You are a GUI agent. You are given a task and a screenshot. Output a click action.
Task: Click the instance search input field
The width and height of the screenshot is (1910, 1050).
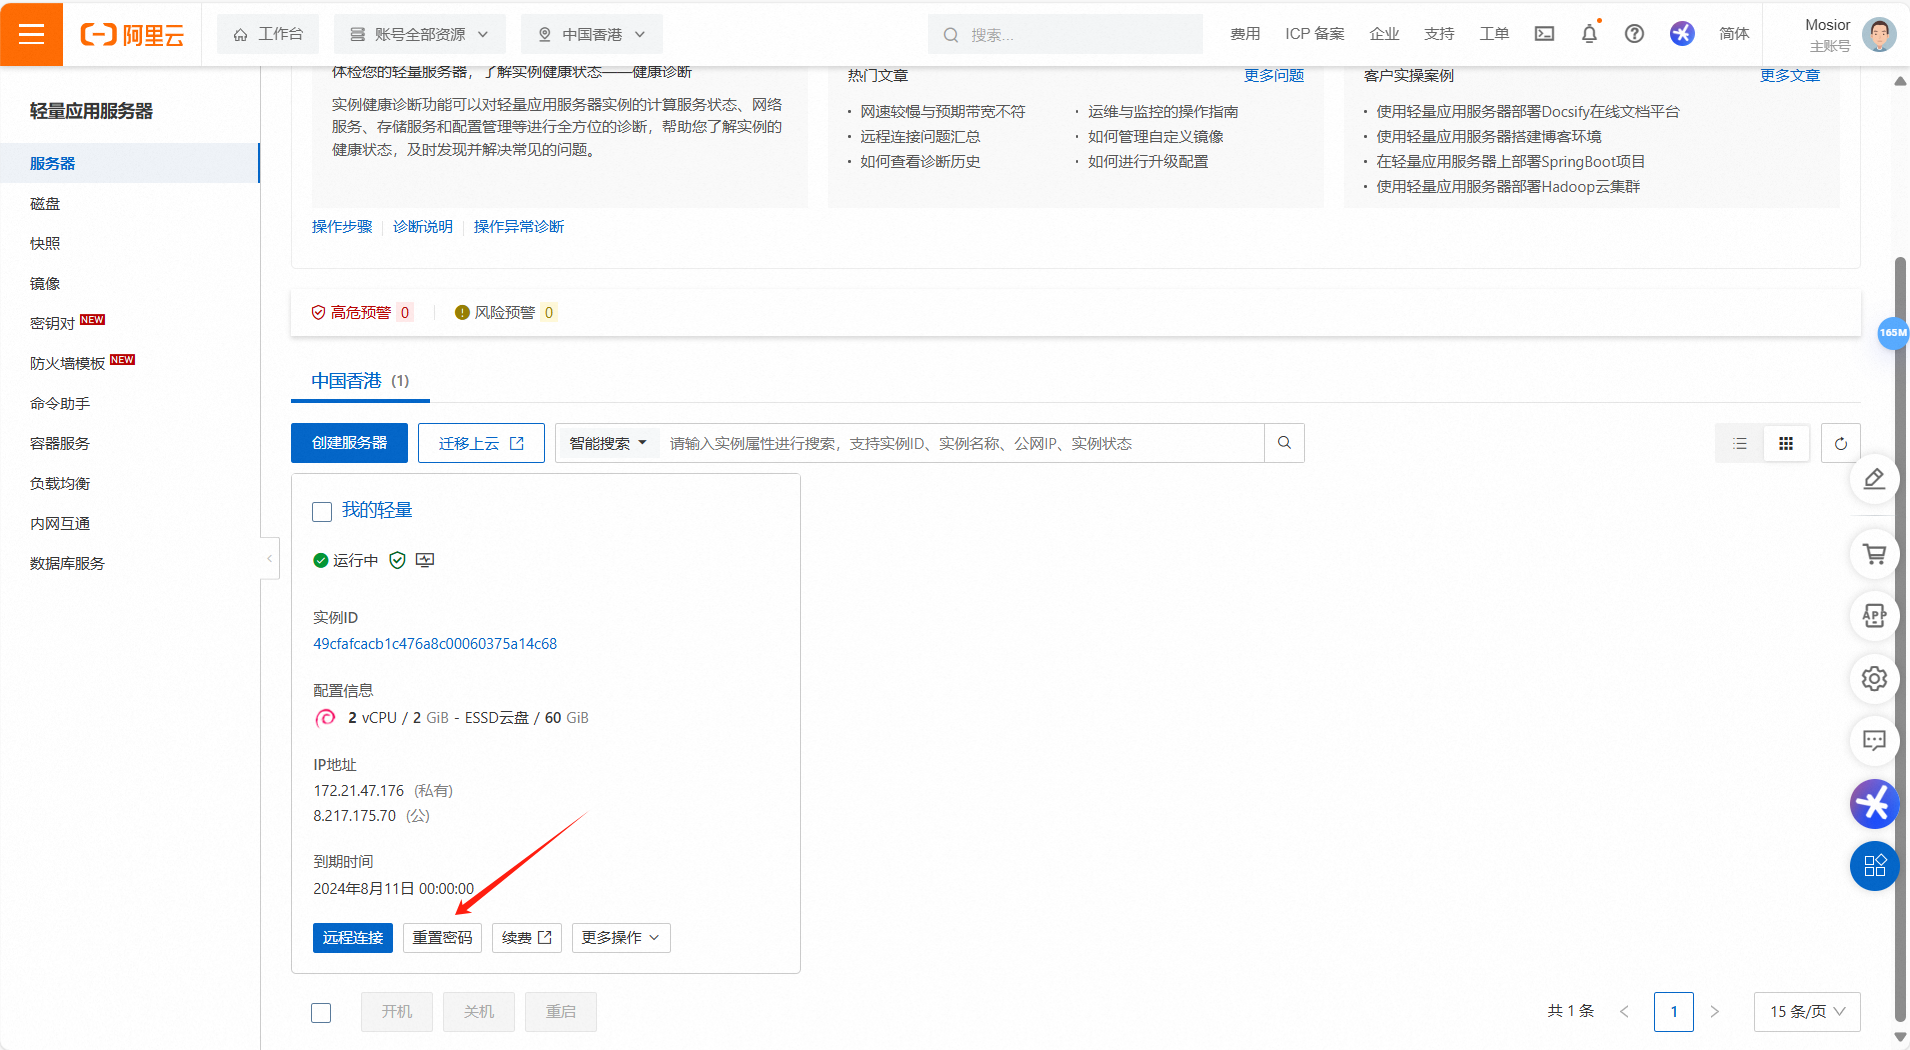coord(960,443)
